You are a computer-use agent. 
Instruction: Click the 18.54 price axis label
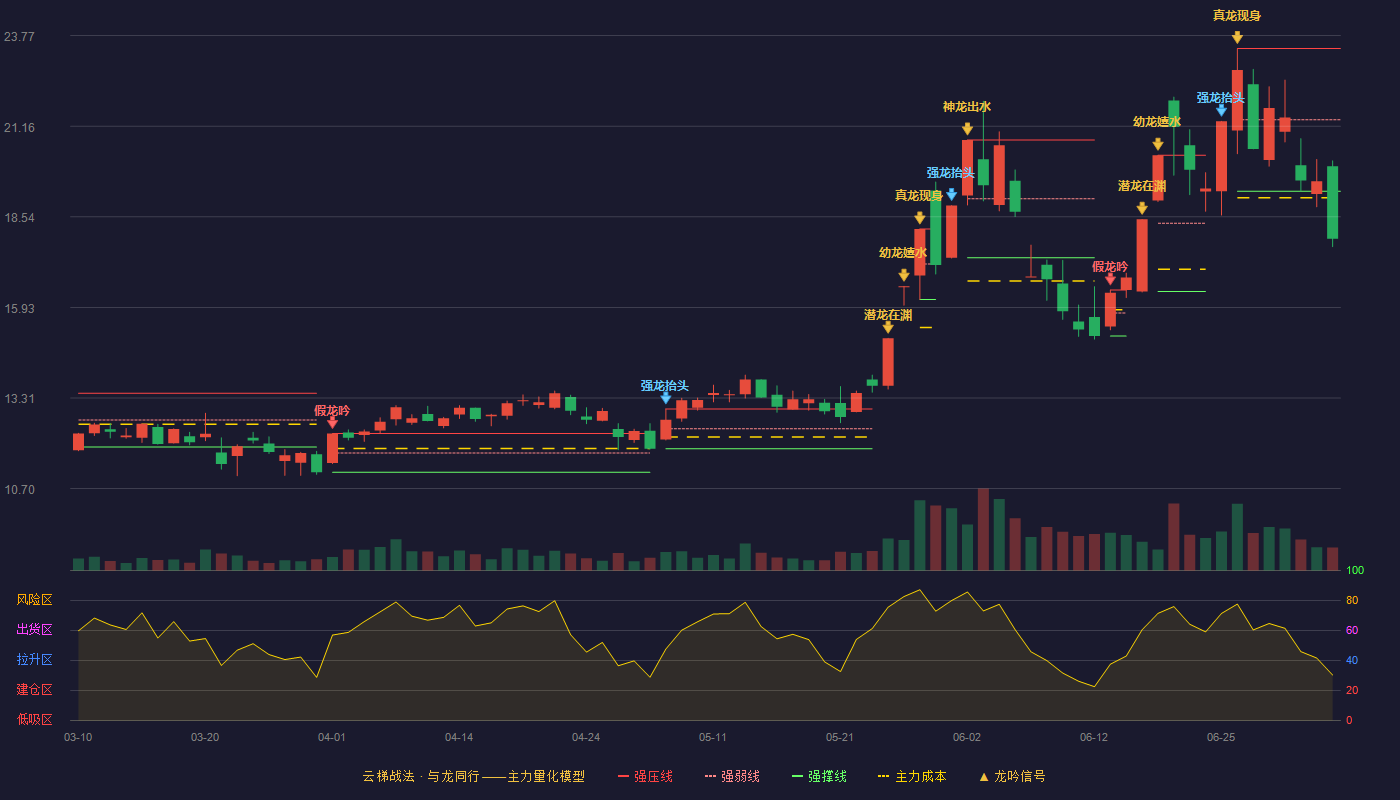(19, 218)
